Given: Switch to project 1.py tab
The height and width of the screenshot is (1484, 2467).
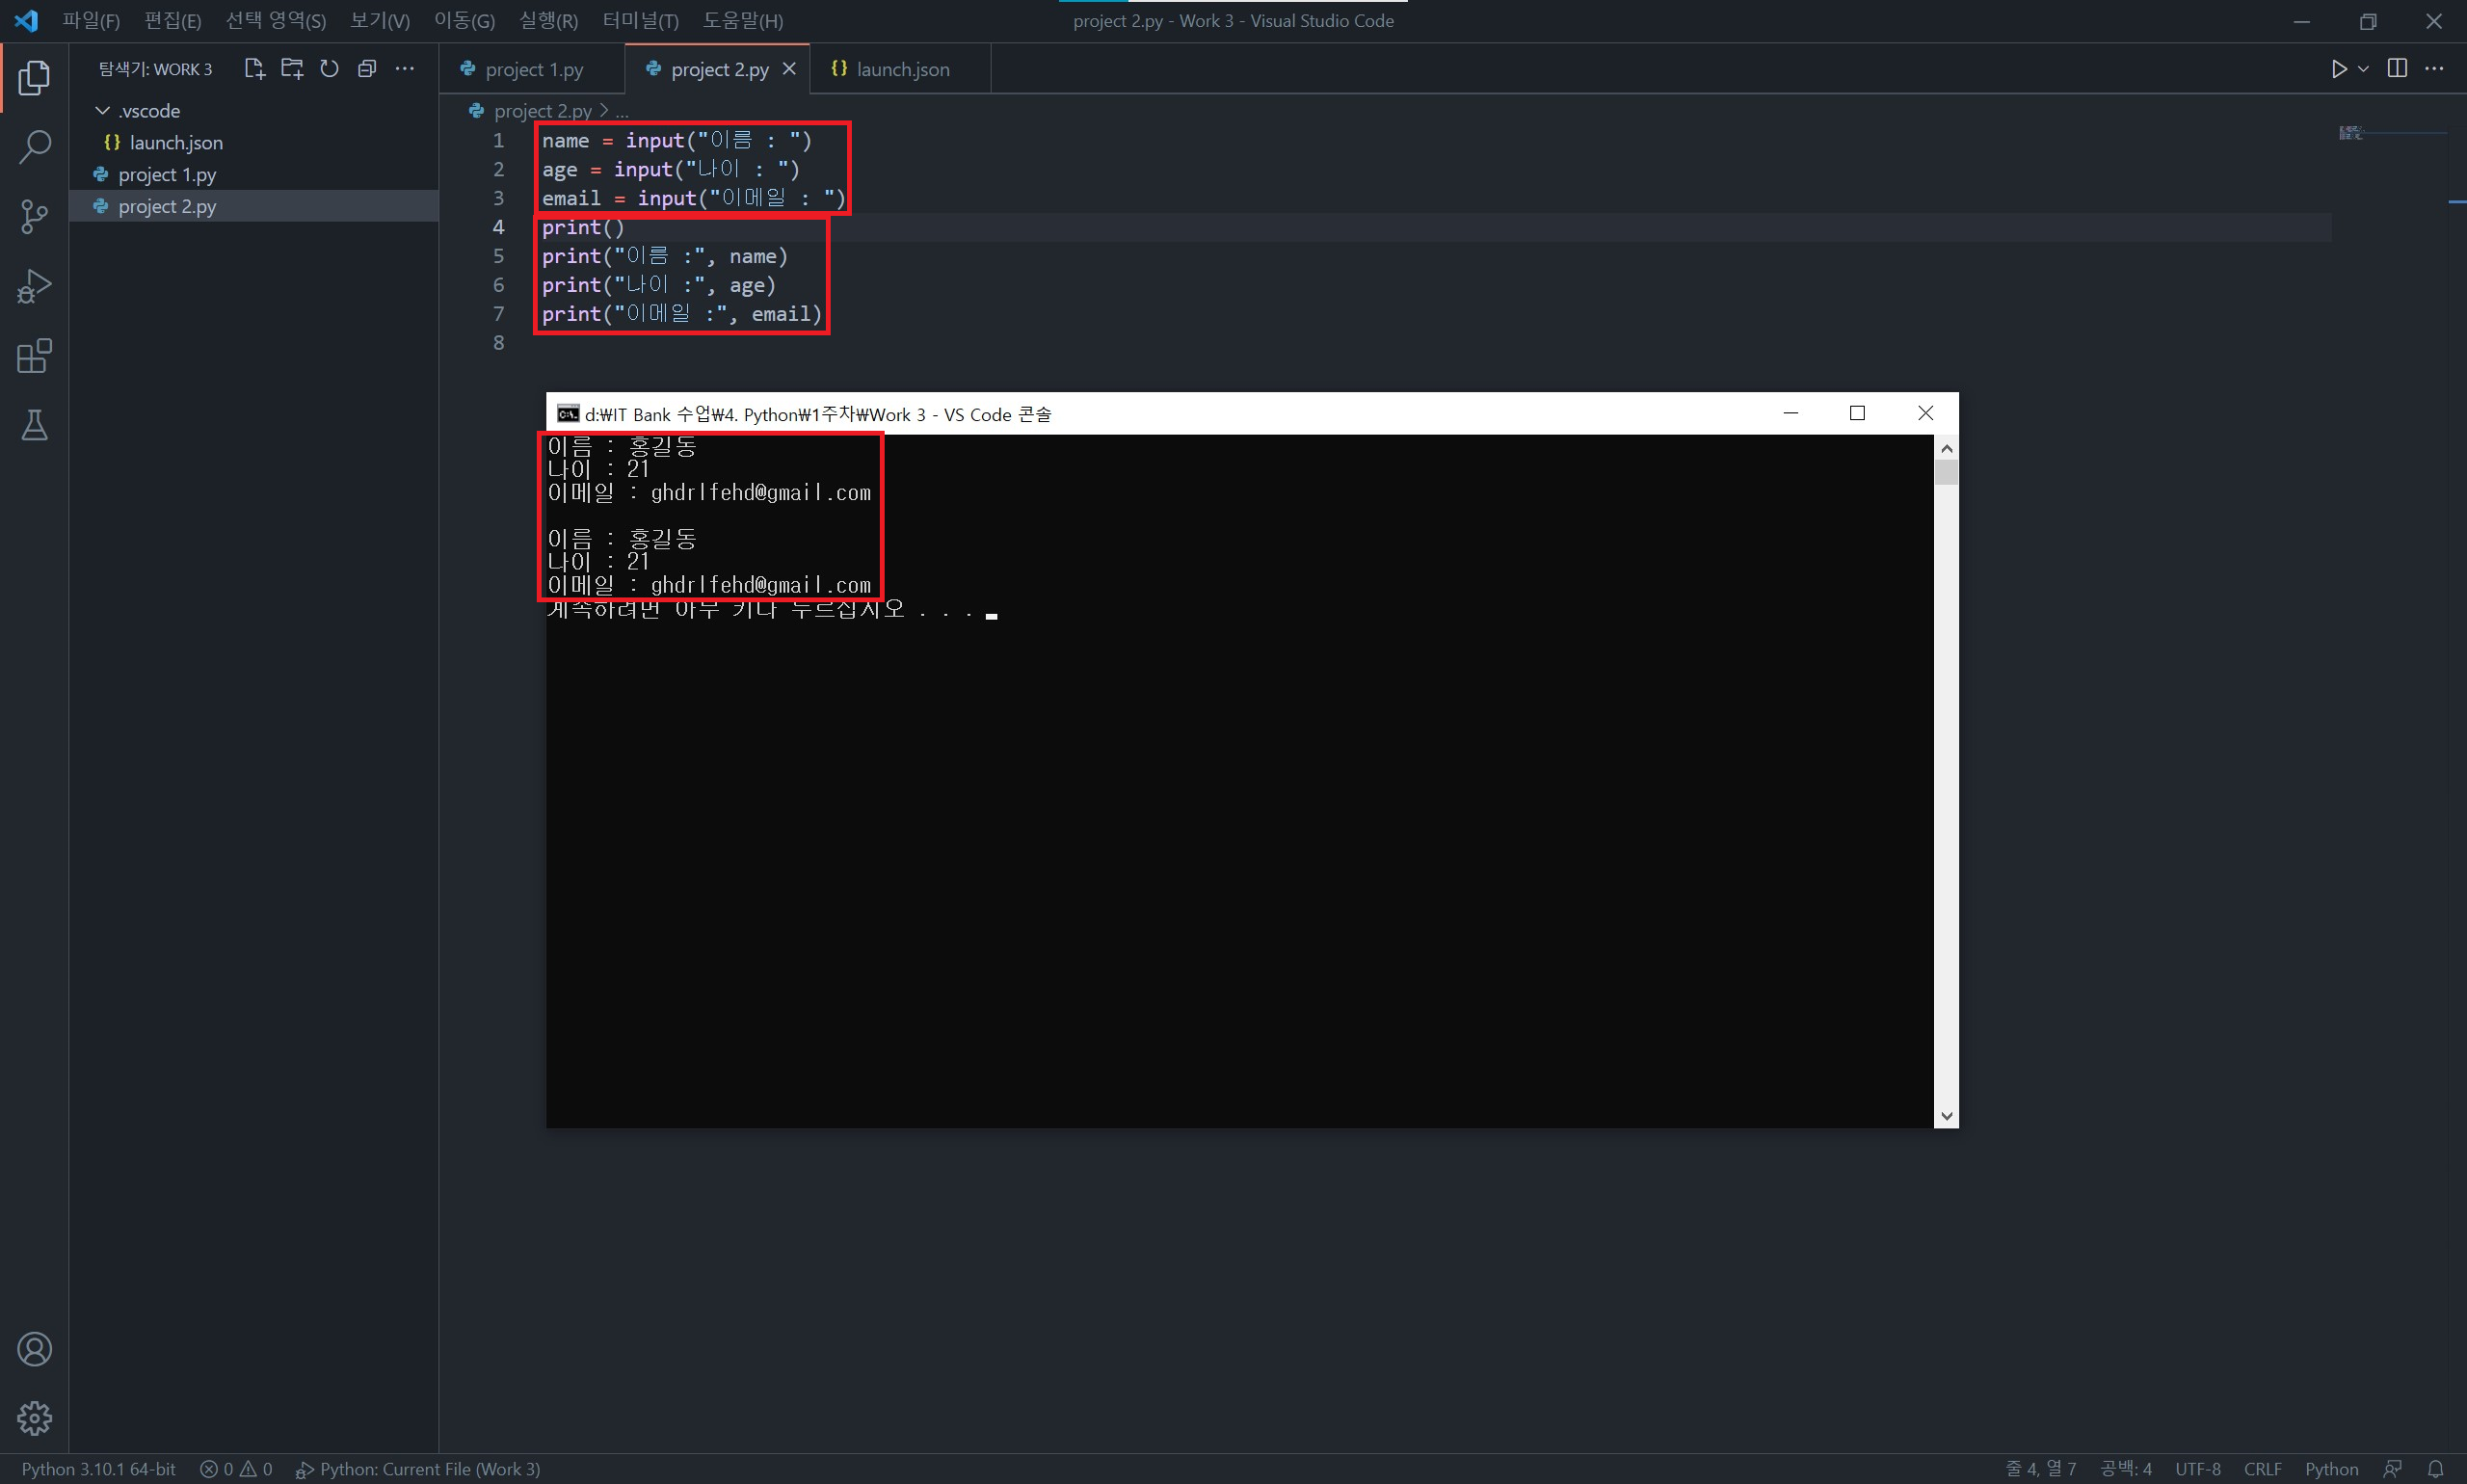Looking at the screenshot, I should [x=533, y=69].
